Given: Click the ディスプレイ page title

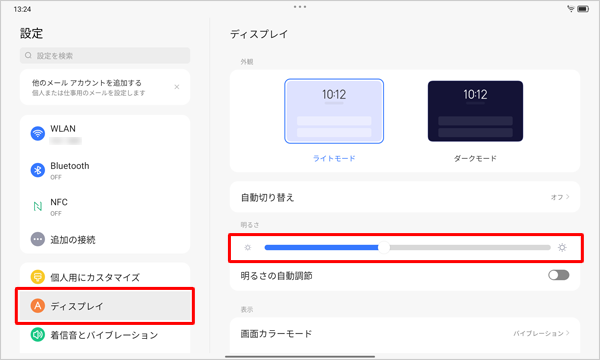Looking at the screenshot, I should (x=259, y=34).
